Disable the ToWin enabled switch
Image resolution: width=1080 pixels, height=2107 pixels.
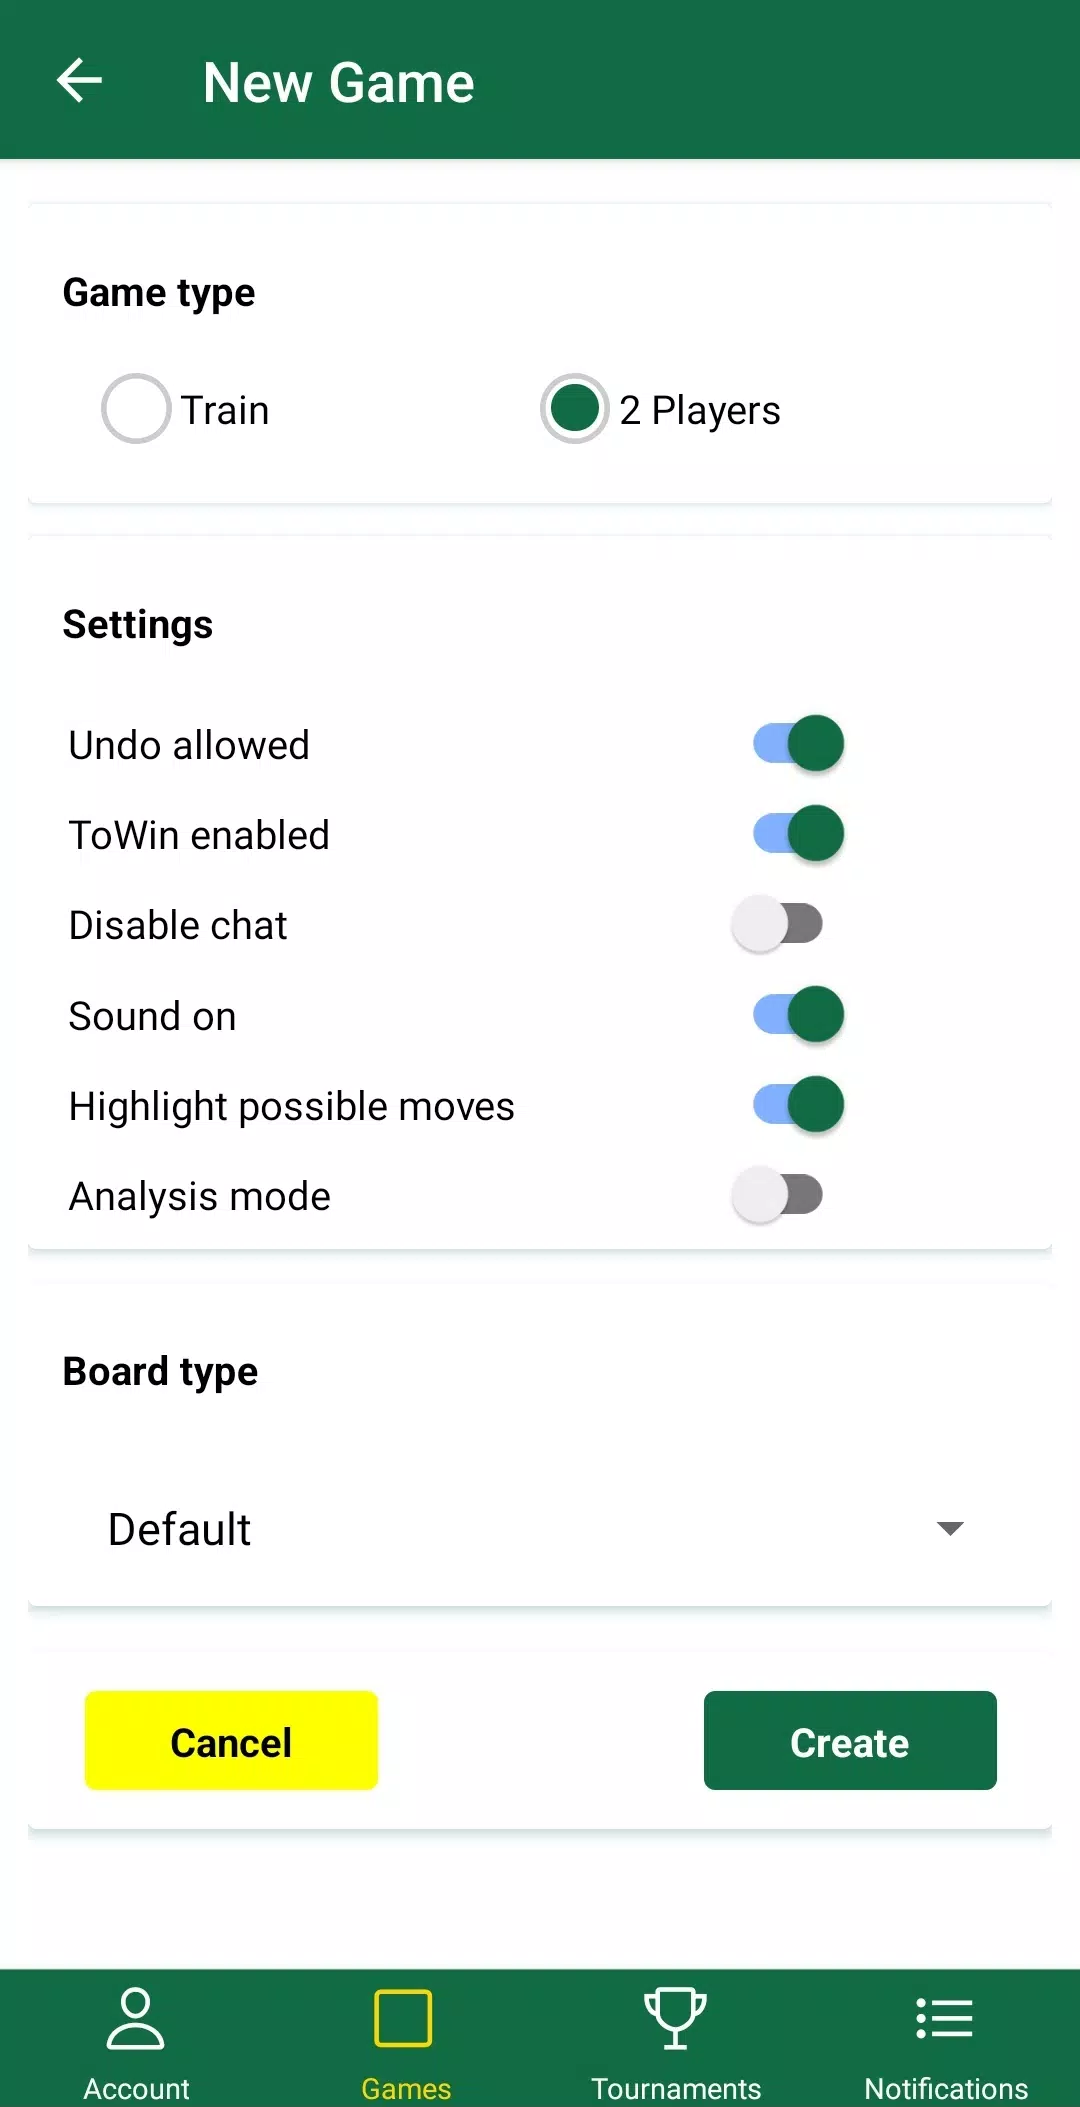point(798,834)
